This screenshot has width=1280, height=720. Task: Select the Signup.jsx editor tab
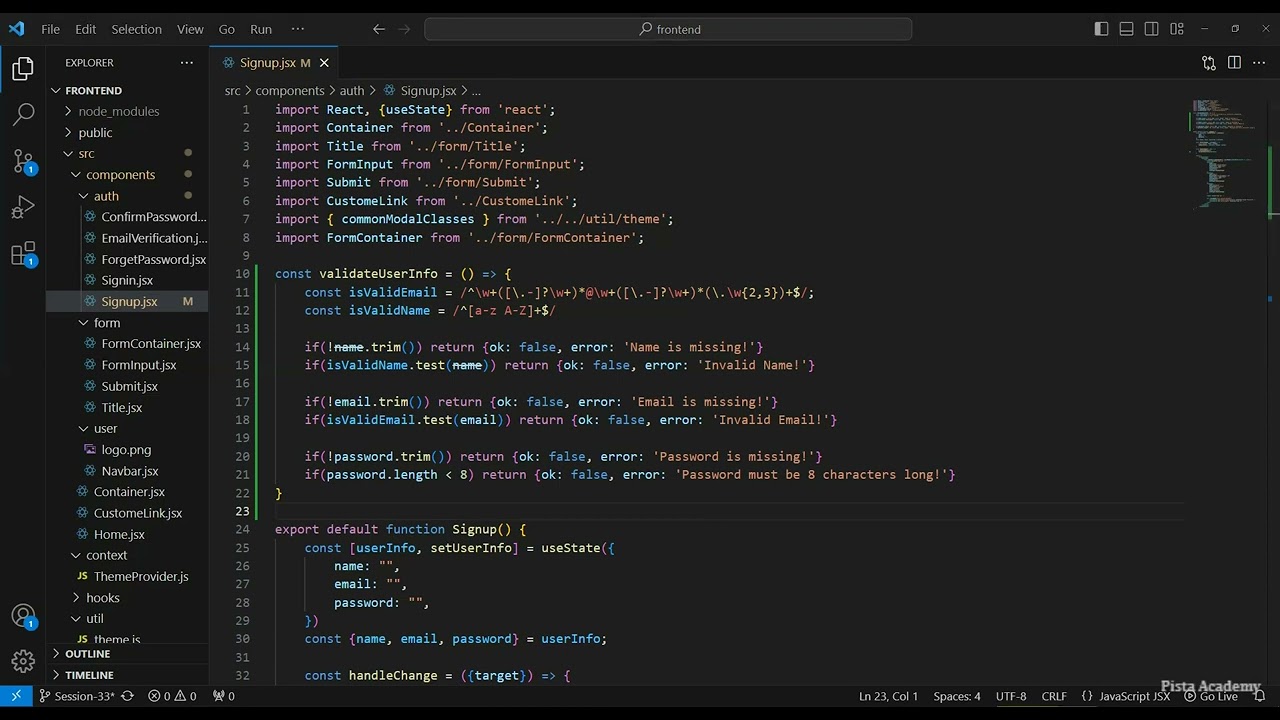pos(274,63)
